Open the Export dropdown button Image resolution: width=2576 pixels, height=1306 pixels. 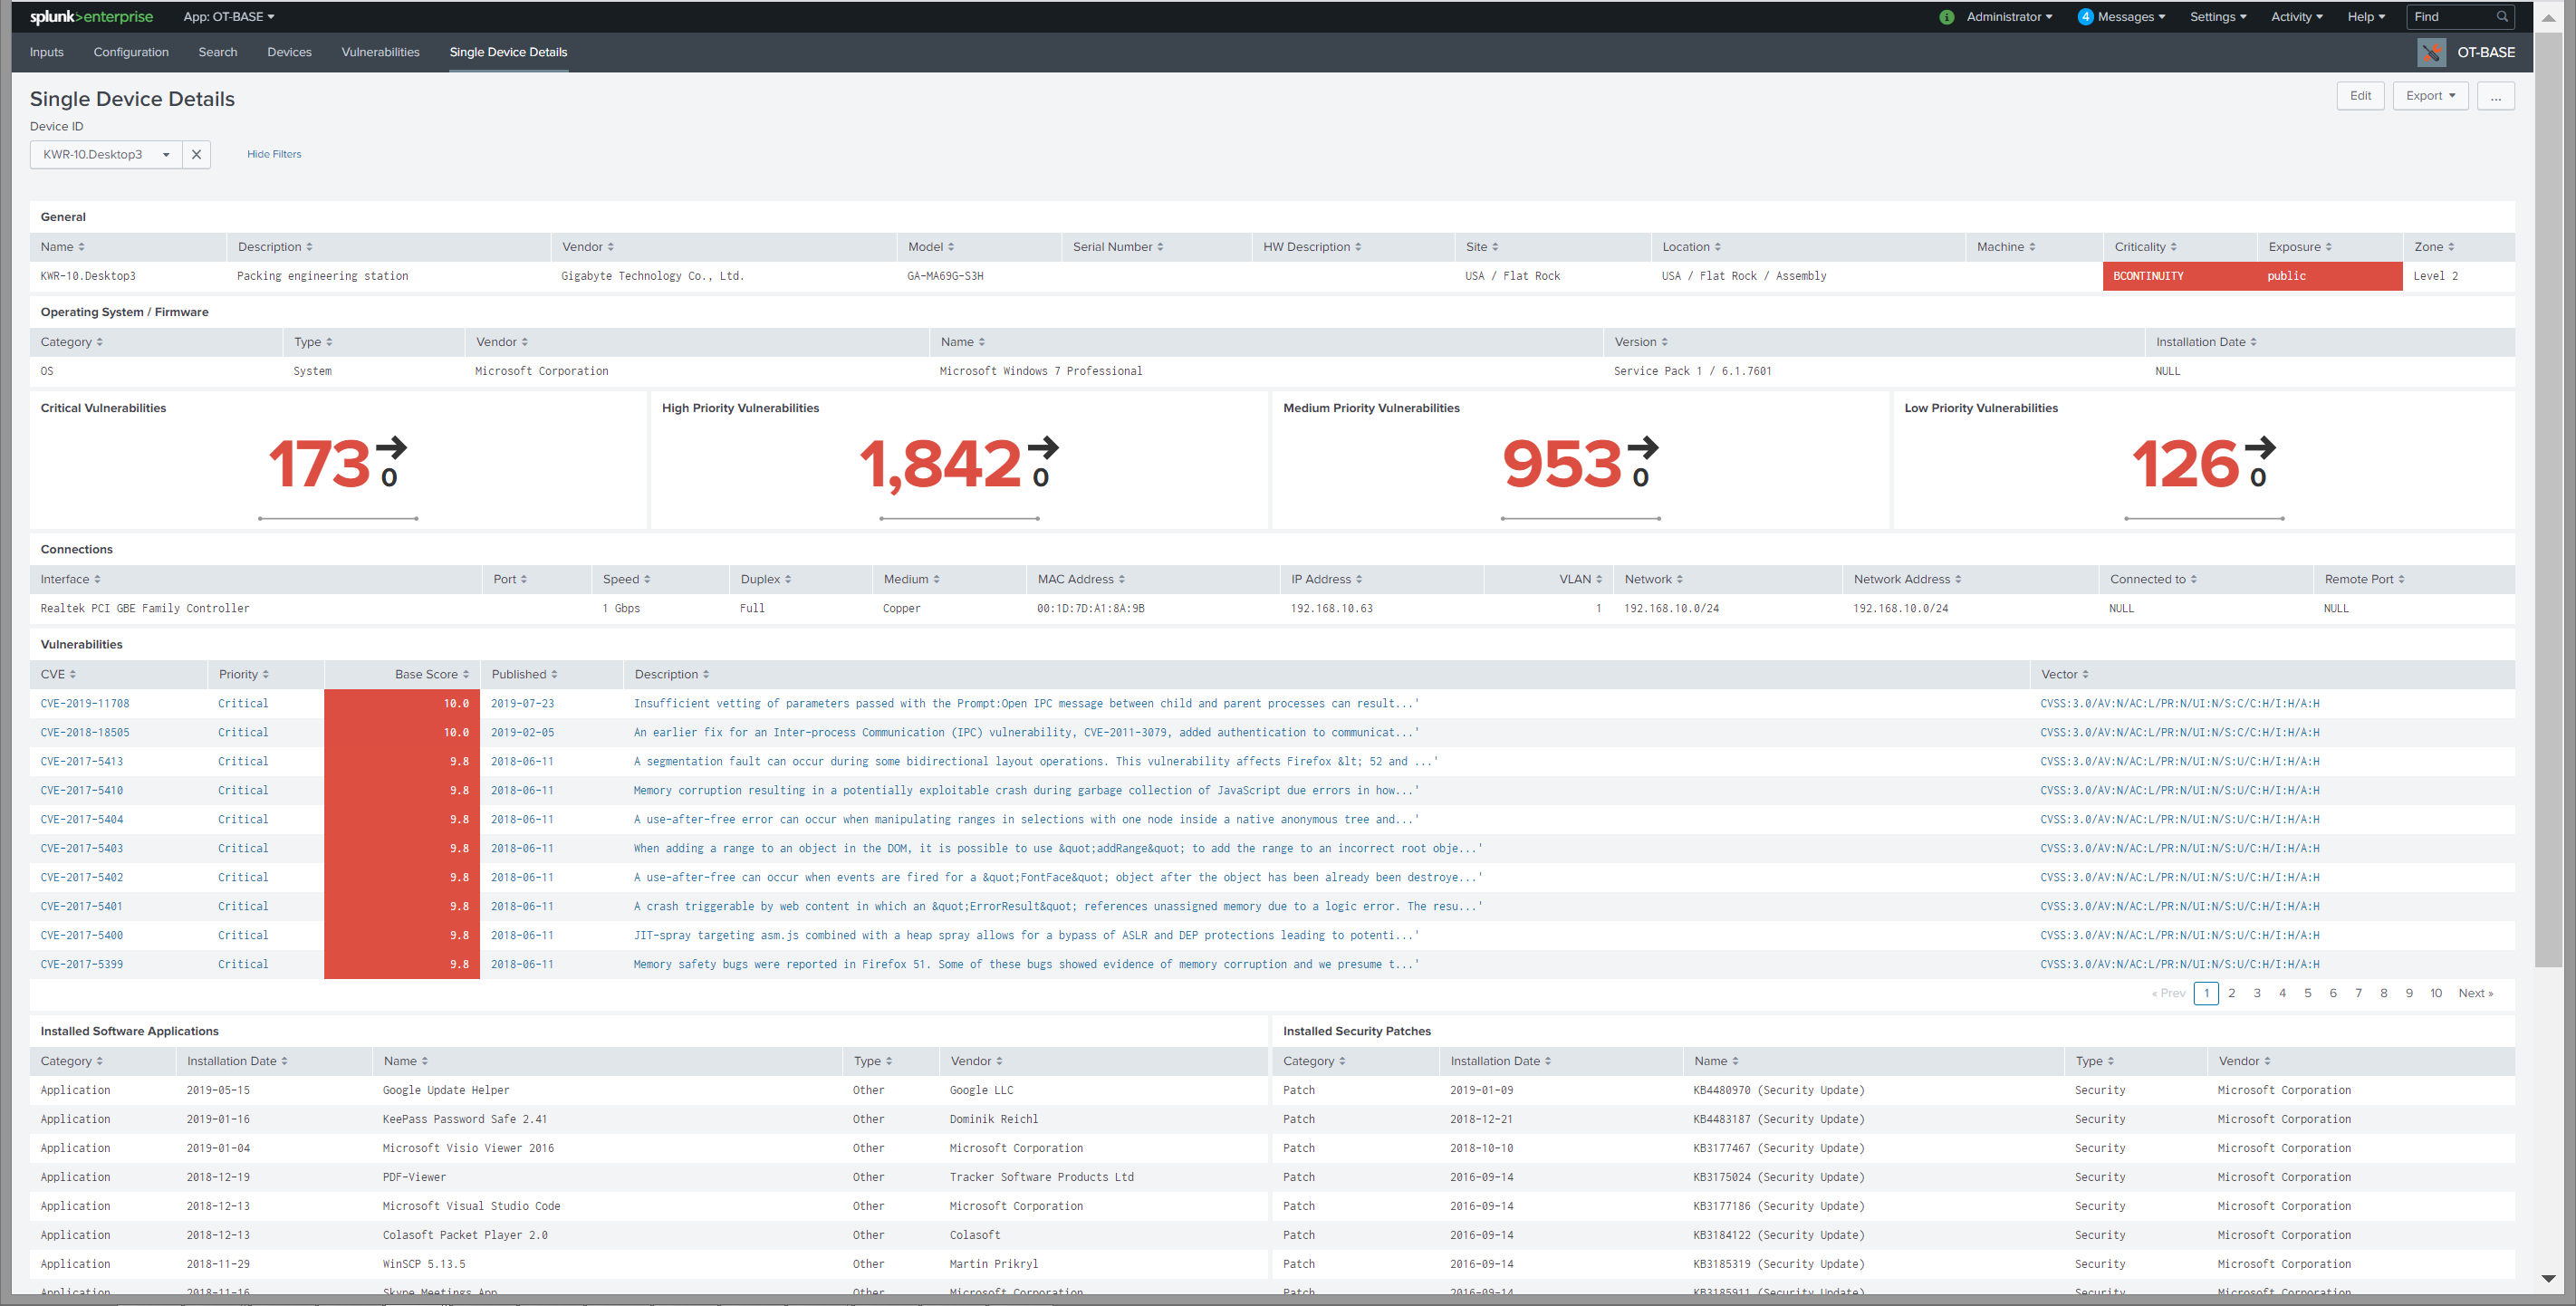[x=2430, y=96]
